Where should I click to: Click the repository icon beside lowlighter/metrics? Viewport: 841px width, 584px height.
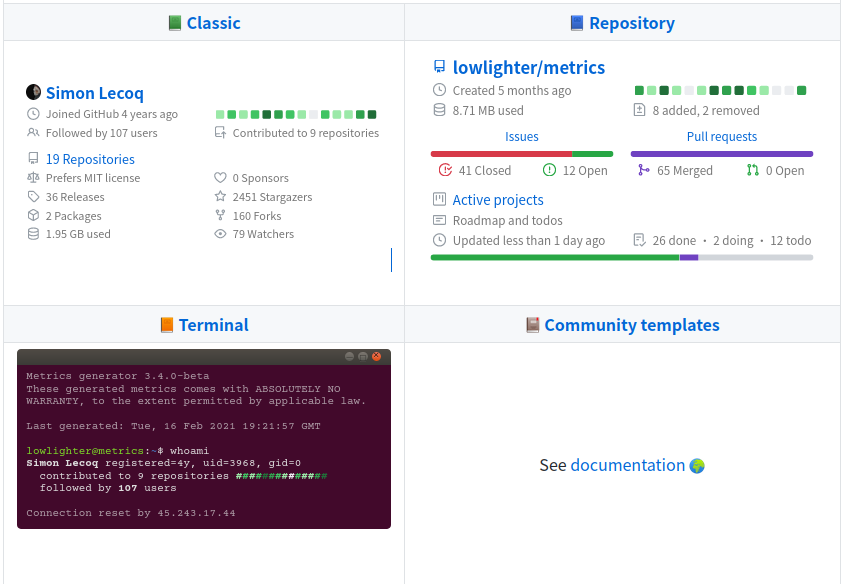click(x=439, y=66)
